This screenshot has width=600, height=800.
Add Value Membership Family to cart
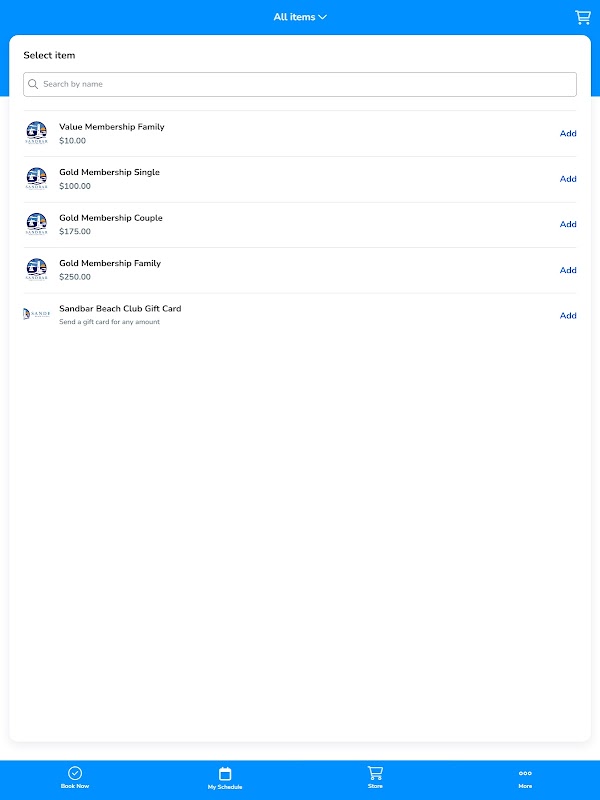pos(568,134)
